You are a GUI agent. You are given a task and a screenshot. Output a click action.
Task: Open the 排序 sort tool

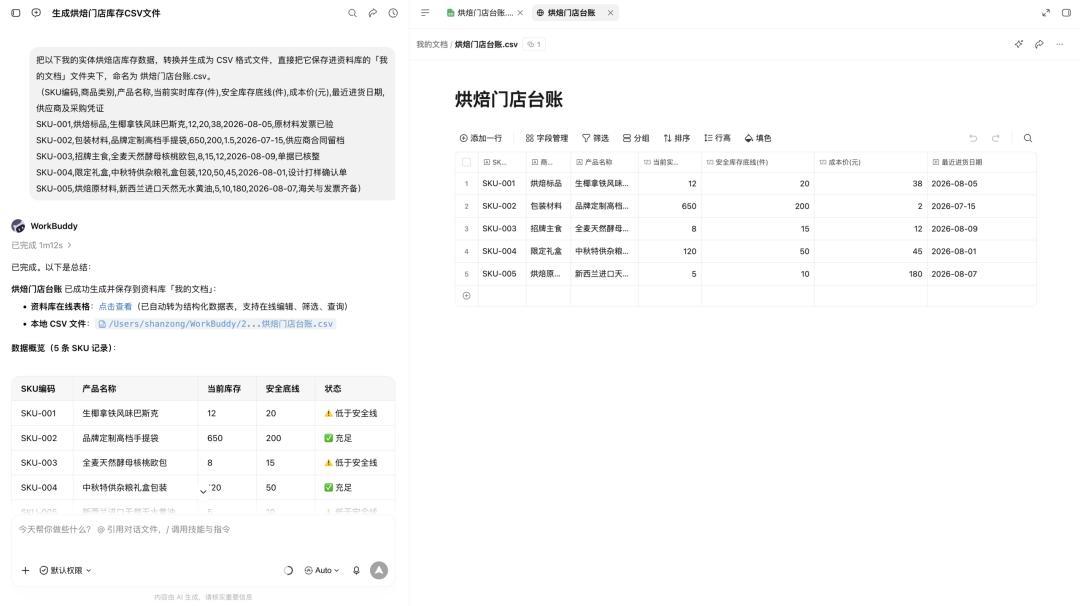click(x=676, y=138)
